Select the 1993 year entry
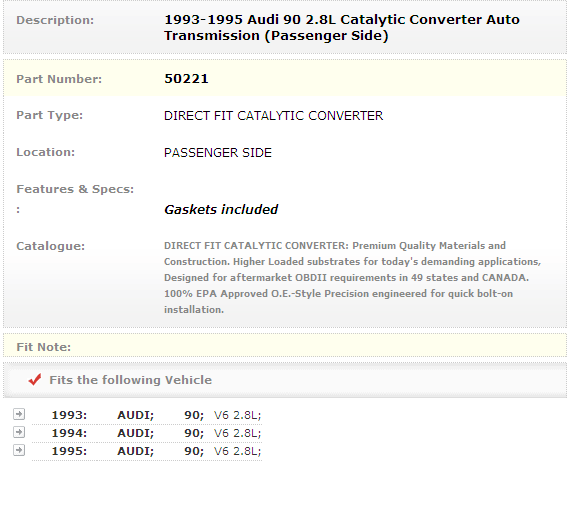 [x=69, y=415]
